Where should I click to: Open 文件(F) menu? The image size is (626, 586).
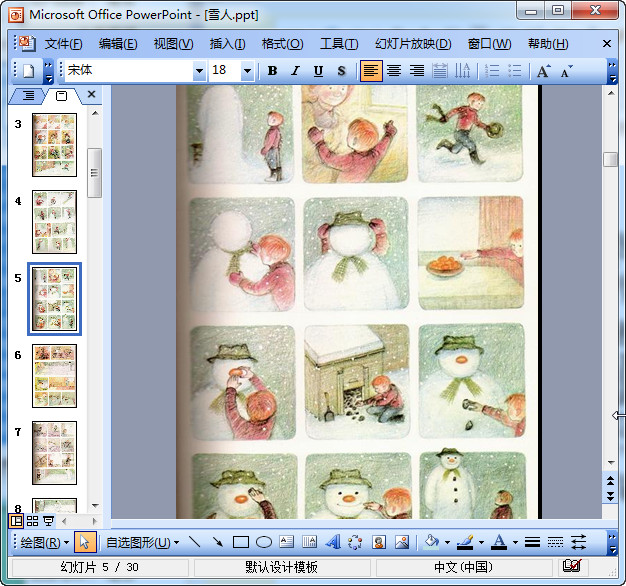tap(63, 44)
